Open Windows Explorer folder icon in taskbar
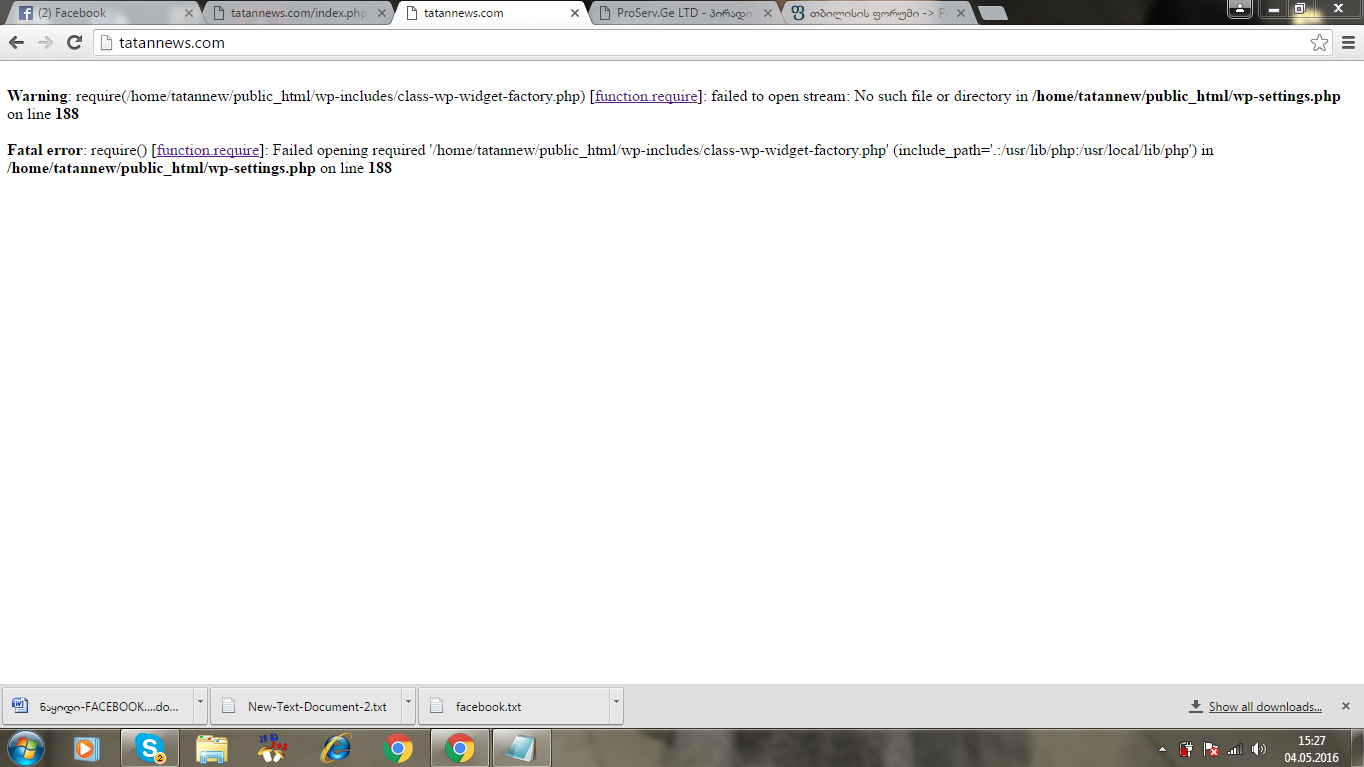 tap(211, 748)
